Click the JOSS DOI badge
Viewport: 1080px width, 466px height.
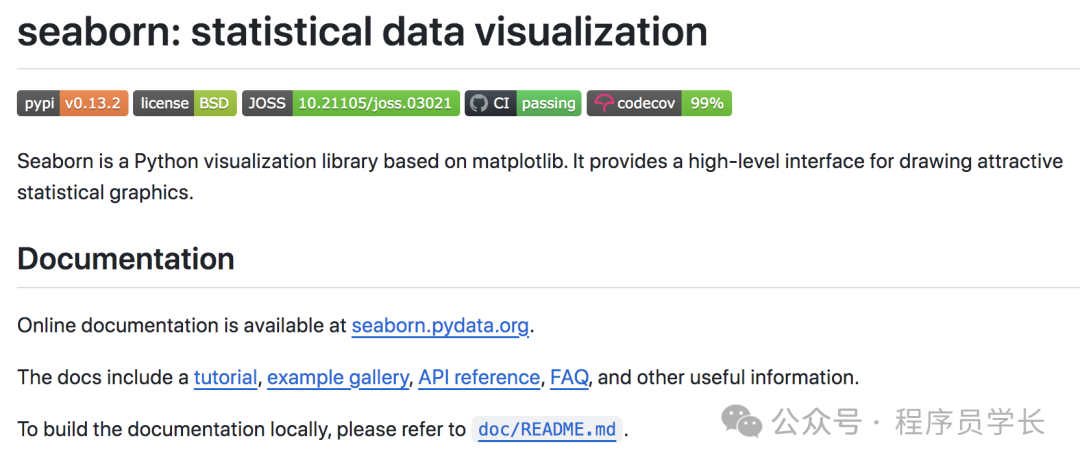[351, 103]
